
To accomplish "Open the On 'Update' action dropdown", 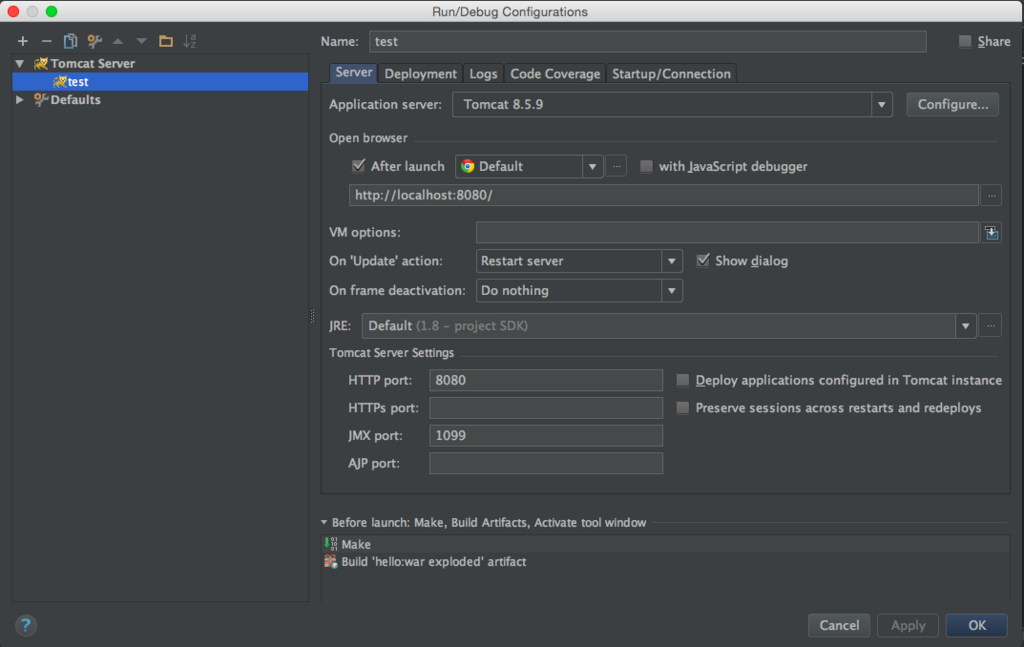I will 671,261.
